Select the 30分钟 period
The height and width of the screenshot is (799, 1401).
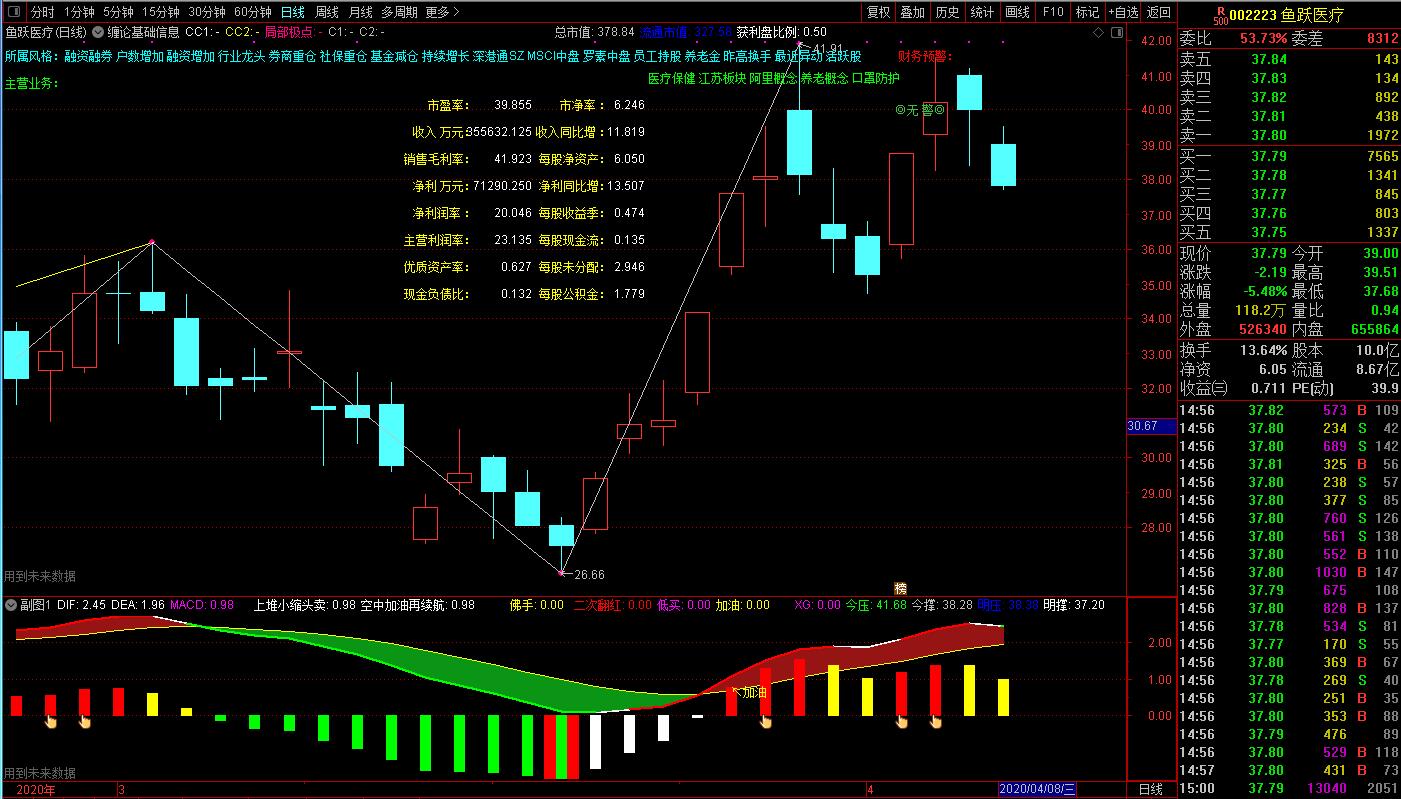pos(207,12)
